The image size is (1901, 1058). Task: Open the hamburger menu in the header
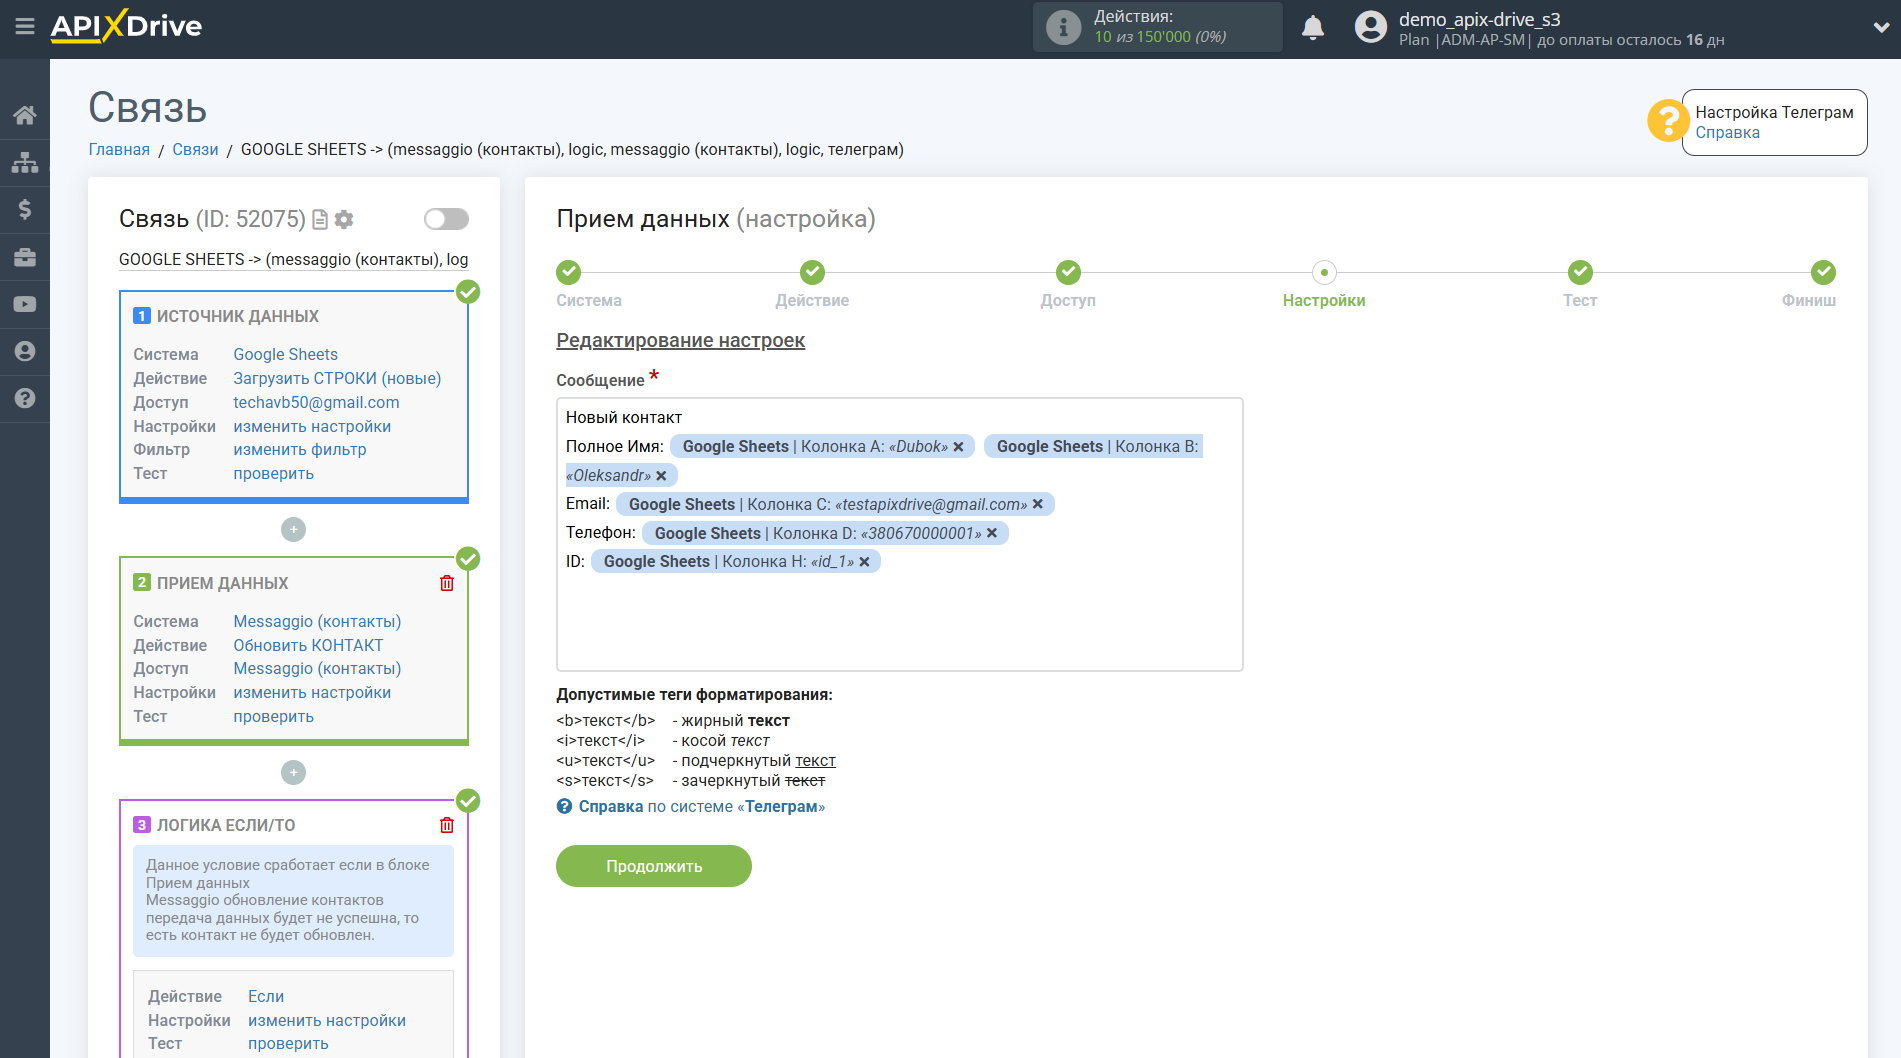click(x=25, y=27)
